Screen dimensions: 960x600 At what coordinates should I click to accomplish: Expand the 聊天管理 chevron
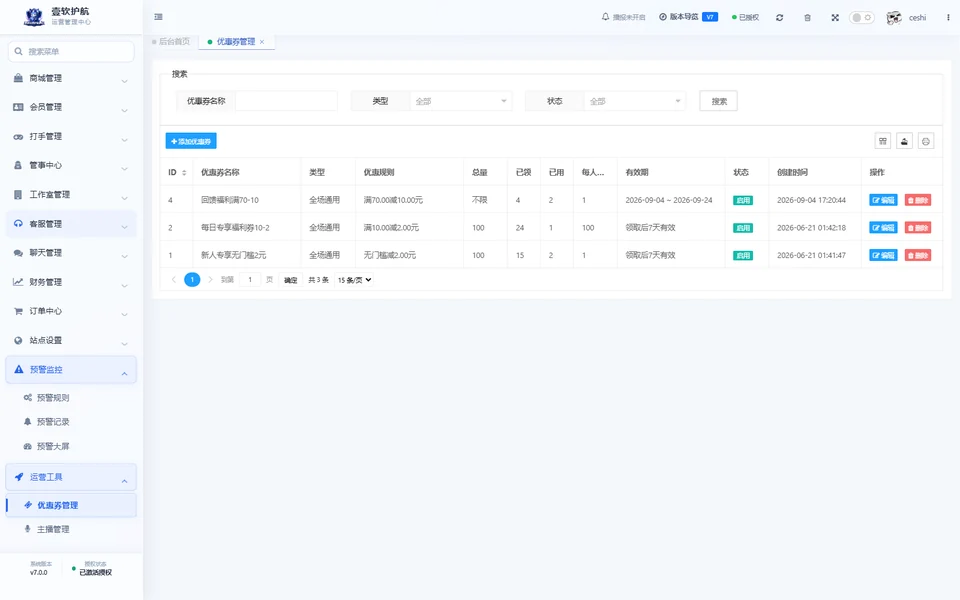pyautogui.click(x=124, y=256)
